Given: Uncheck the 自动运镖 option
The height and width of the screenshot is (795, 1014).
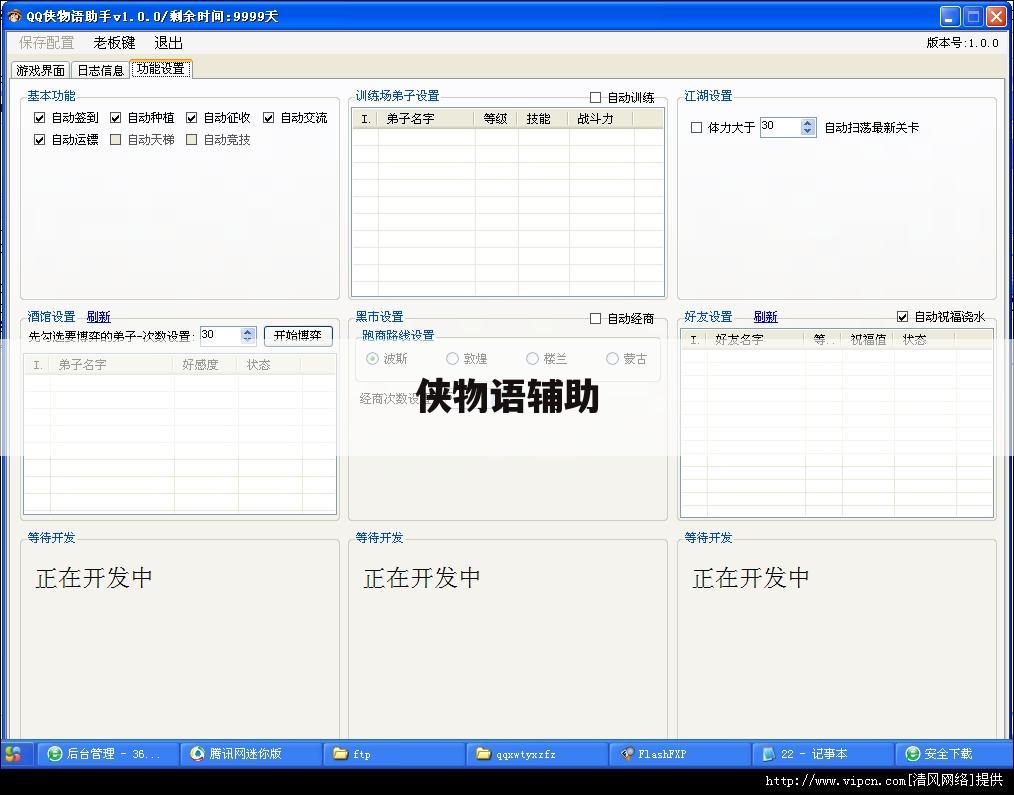Looking at the screenshot, I should (x=39, y=140).
